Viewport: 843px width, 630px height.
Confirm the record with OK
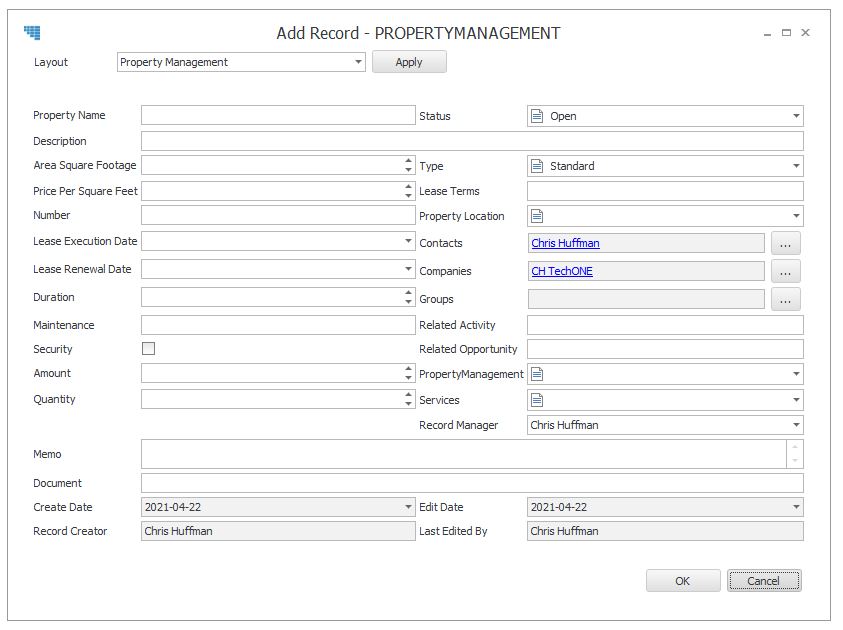click(683, 581)
